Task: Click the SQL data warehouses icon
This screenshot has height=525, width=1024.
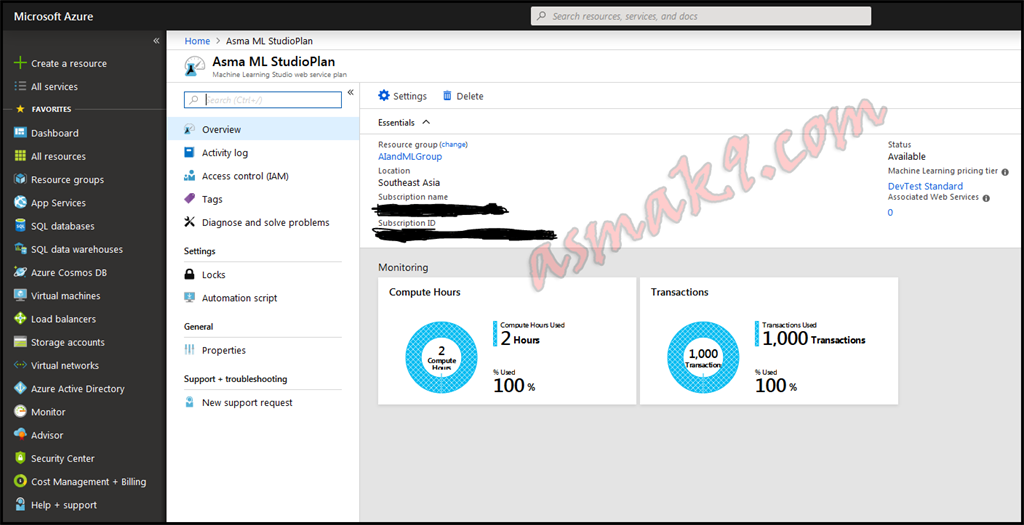Action: coord(20,249)
